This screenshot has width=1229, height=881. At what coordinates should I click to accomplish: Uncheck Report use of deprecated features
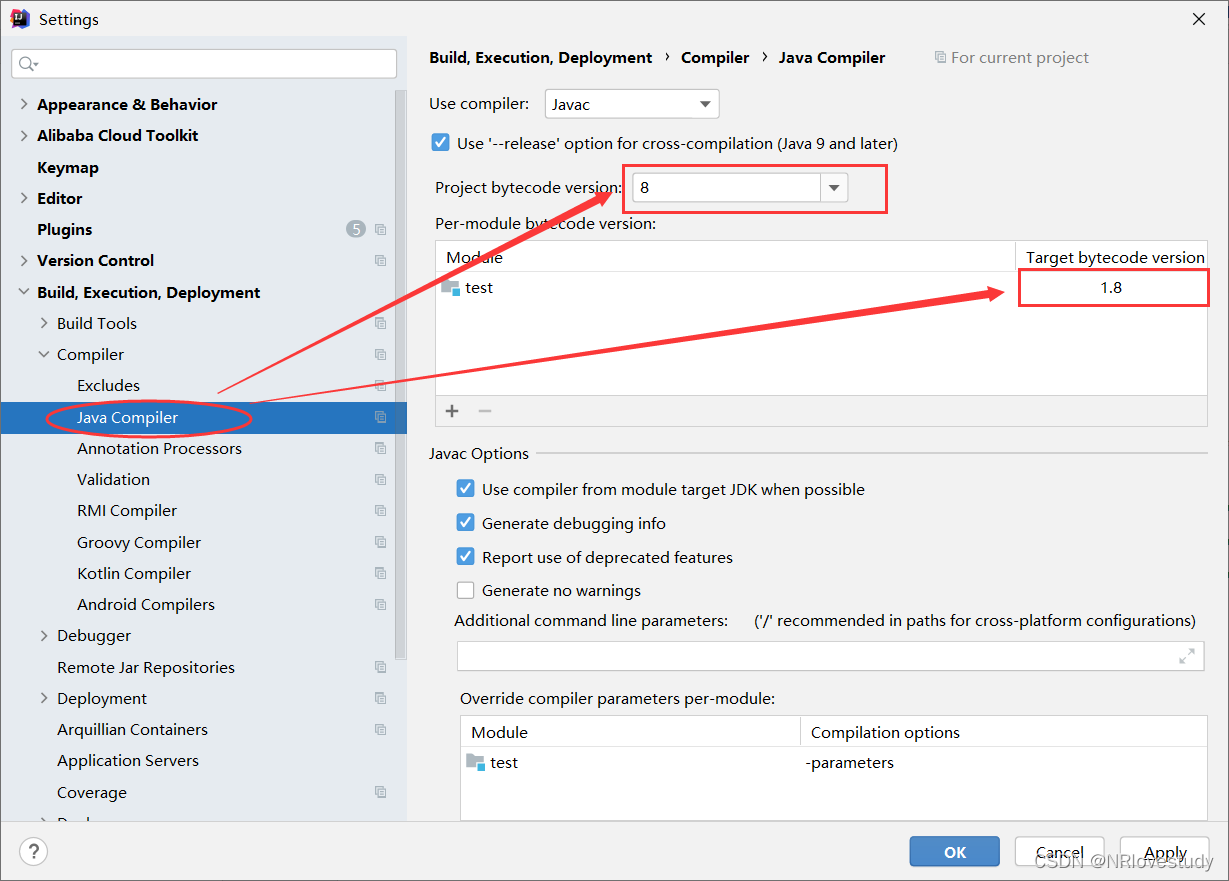(x=465, y=557)
